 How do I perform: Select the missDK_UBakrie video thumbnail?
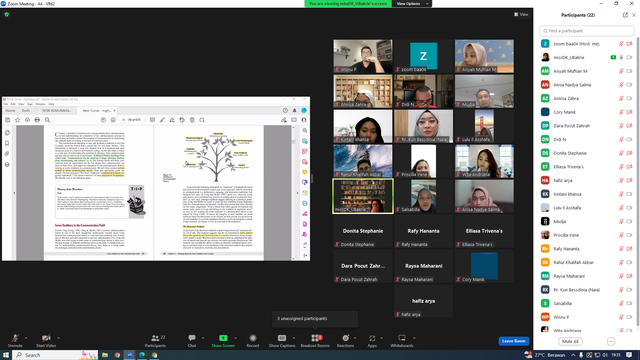[x=363, y=196]
